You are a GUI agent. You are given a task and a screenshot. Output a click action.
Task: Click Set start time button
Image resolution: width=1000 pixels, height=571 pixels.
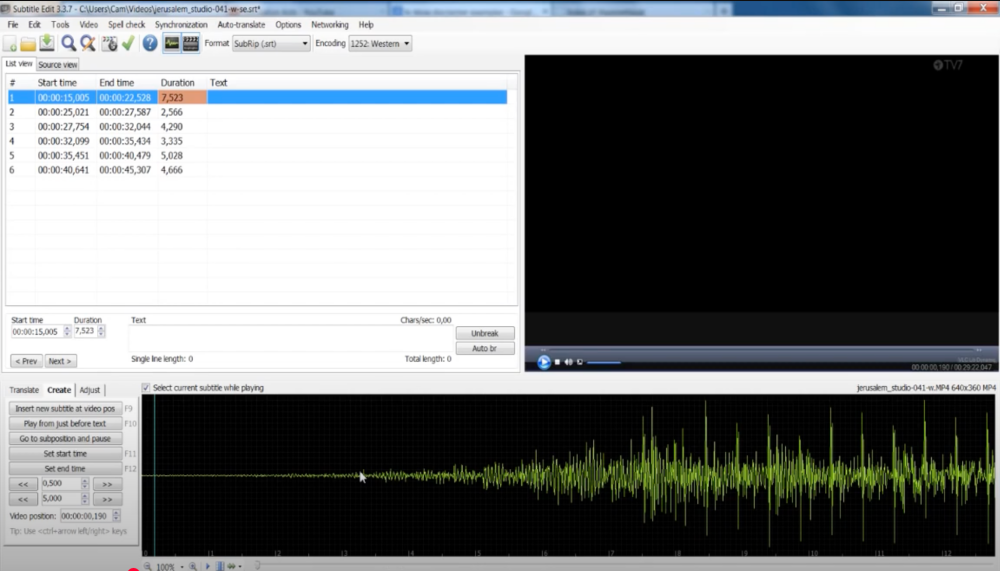(65, 454)
